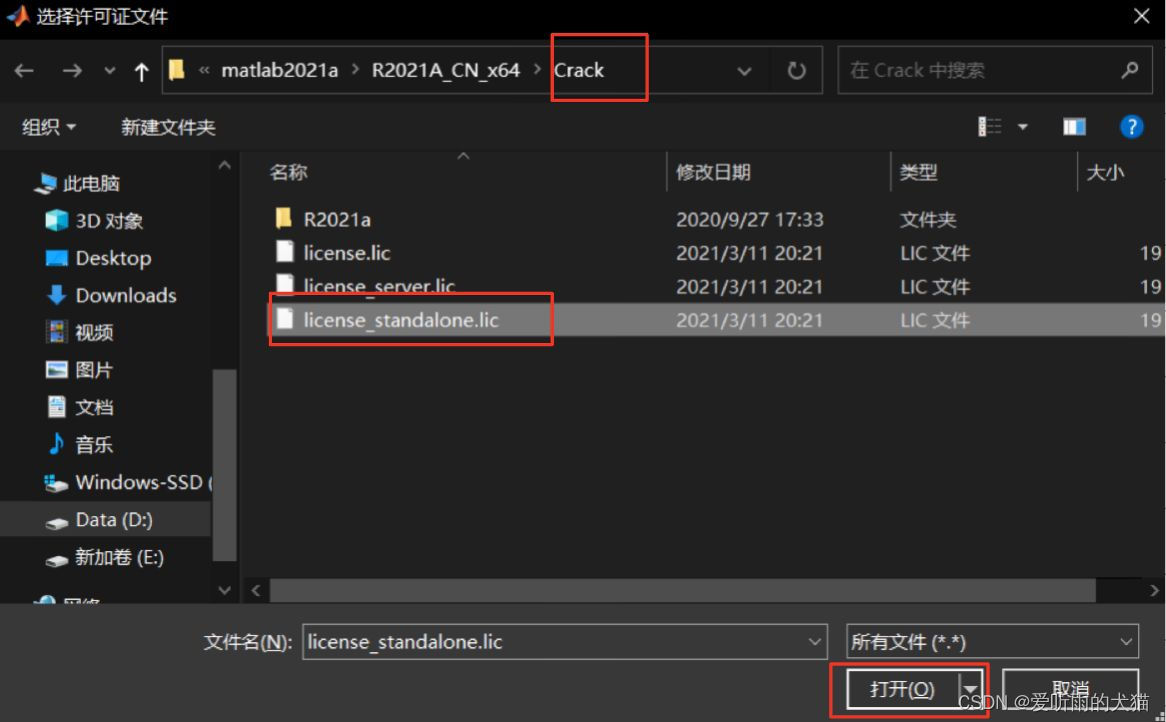Select the license_server.lic file
This screenshot has width=1166, height=722.
pyautogui.click(x=379, y=286)
